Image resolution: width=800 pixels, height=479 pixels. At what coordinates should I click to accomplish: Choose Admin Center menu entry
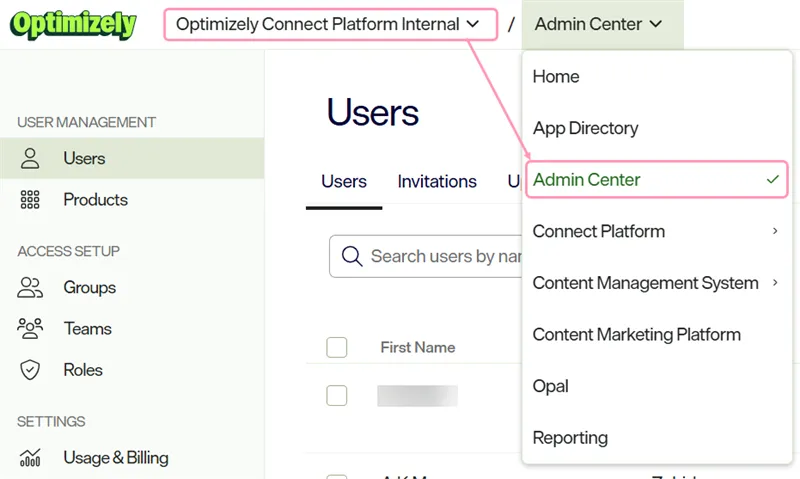[x=656, y=180]
